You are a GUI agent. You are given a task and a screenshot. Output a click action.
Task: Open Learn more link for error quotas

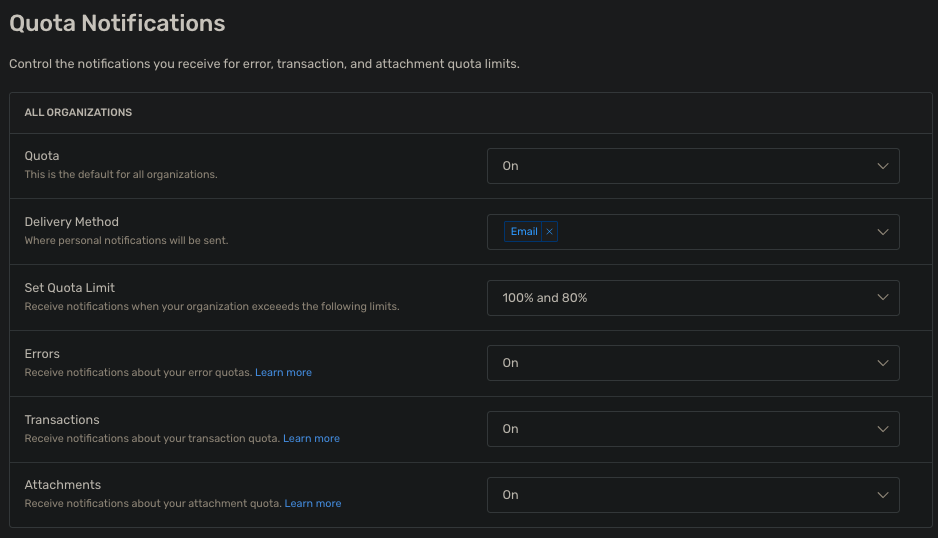coord(283,373)
